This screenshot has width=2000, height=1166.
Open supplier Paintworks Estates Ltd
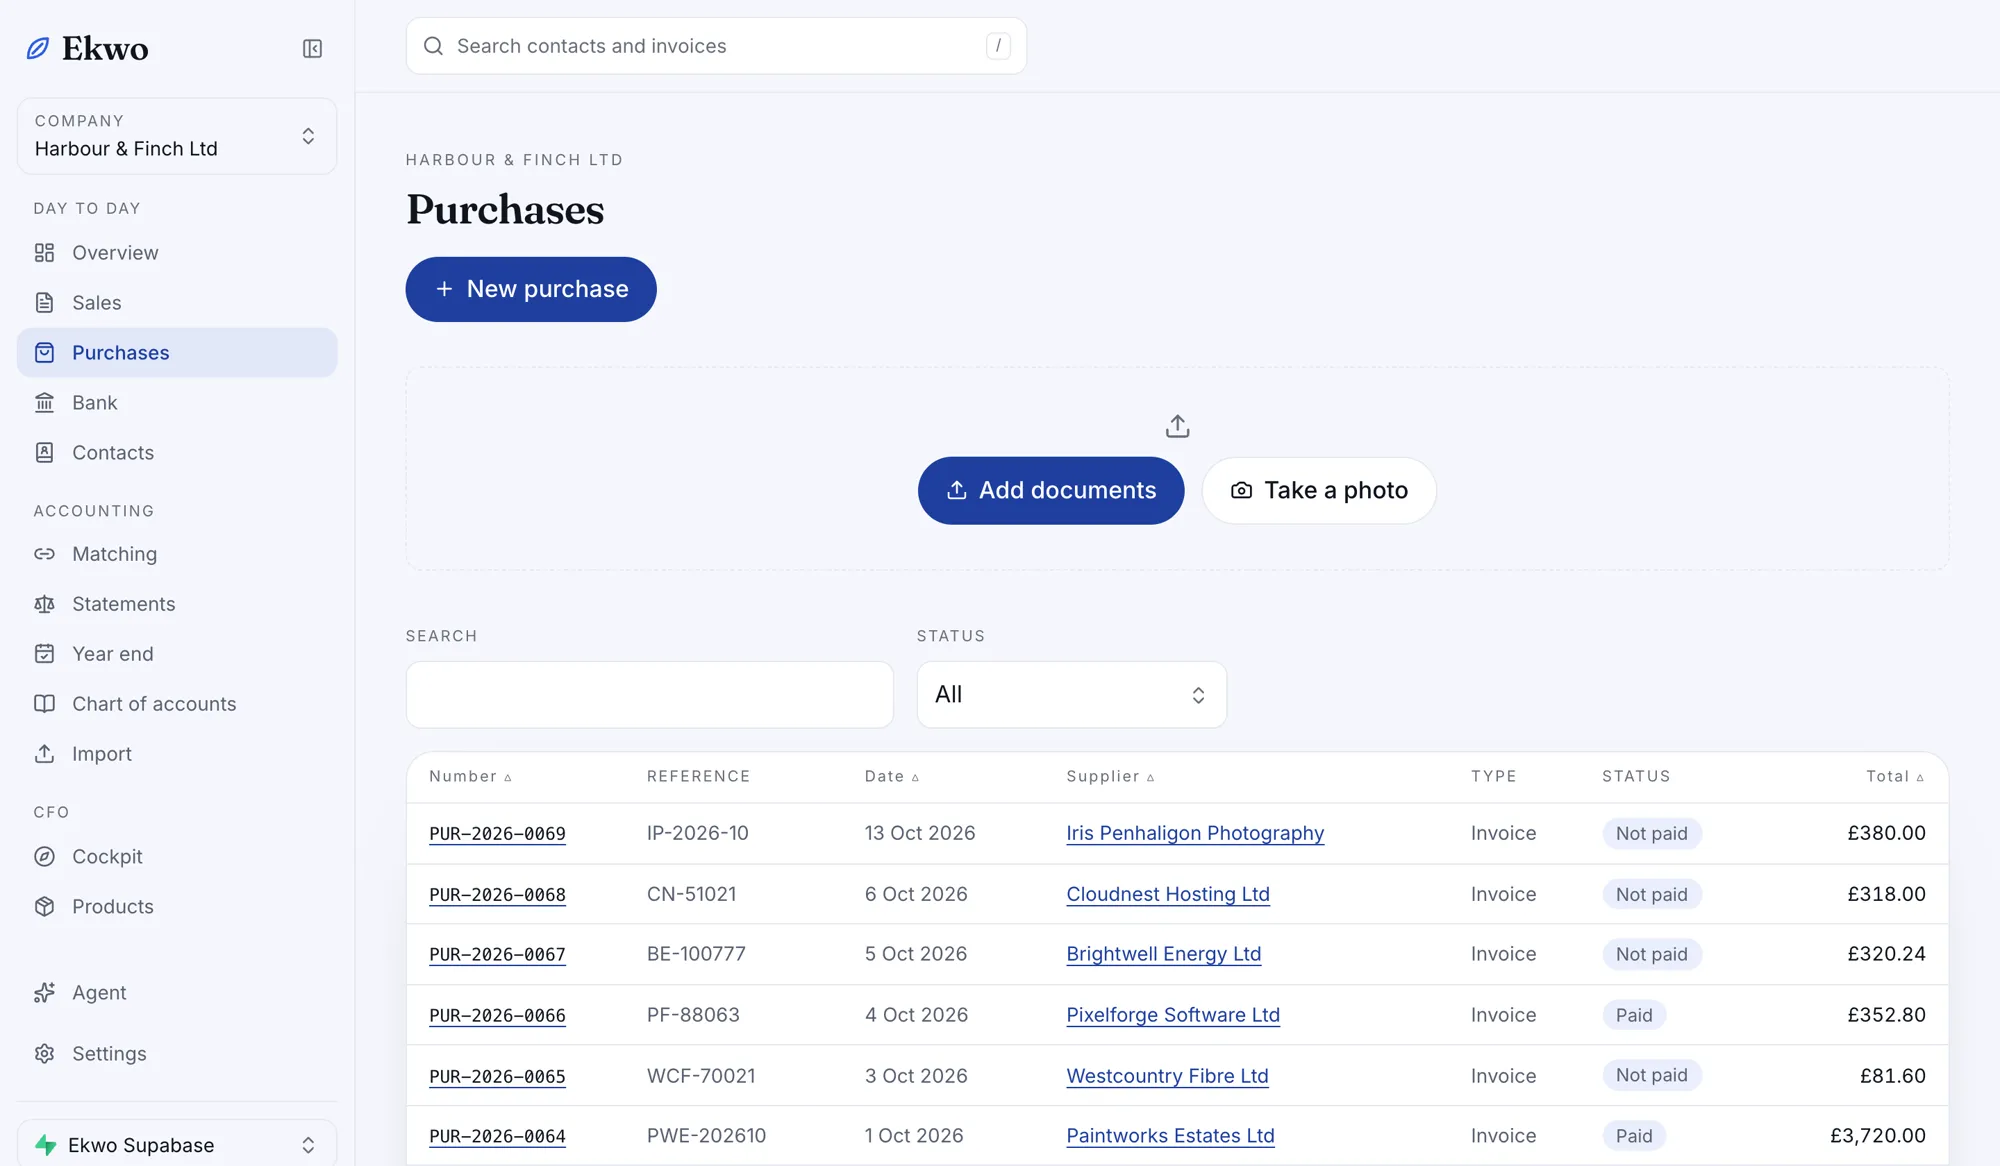pos(1170,1136)
